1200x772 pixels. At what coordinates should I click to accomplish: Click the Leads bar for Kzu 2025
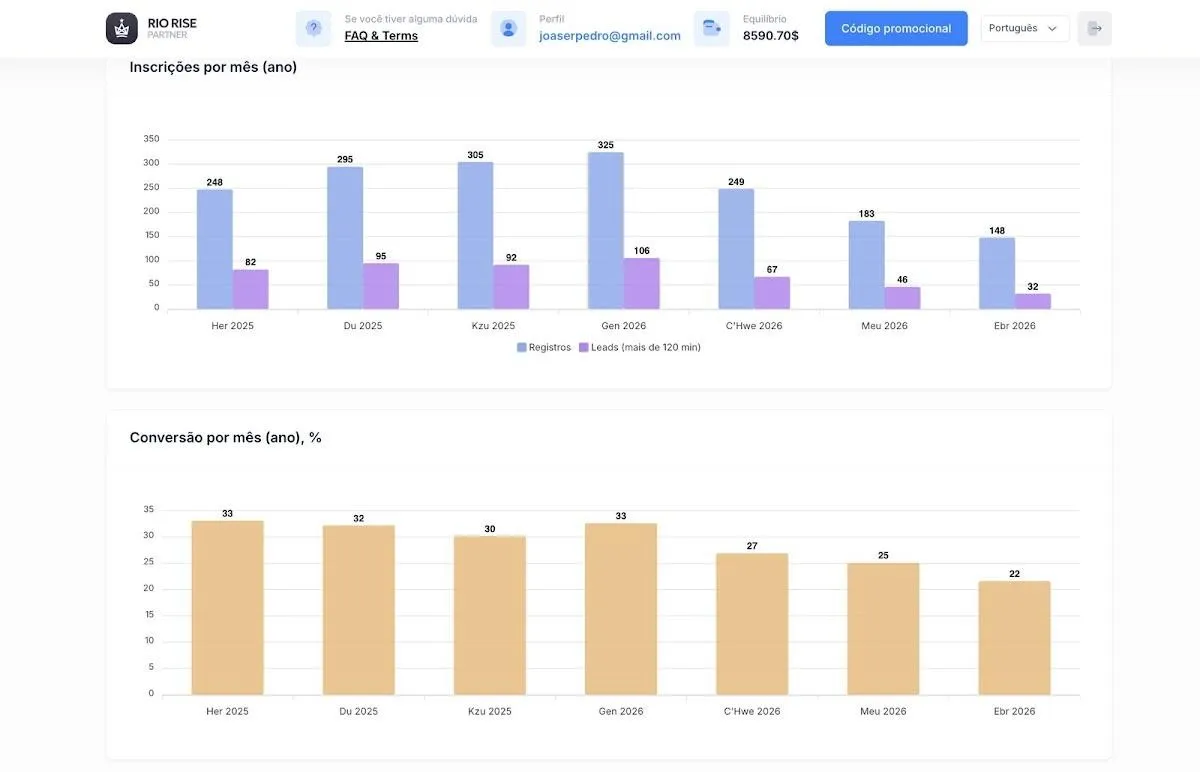pyautogui.click(x=512, y=287)
